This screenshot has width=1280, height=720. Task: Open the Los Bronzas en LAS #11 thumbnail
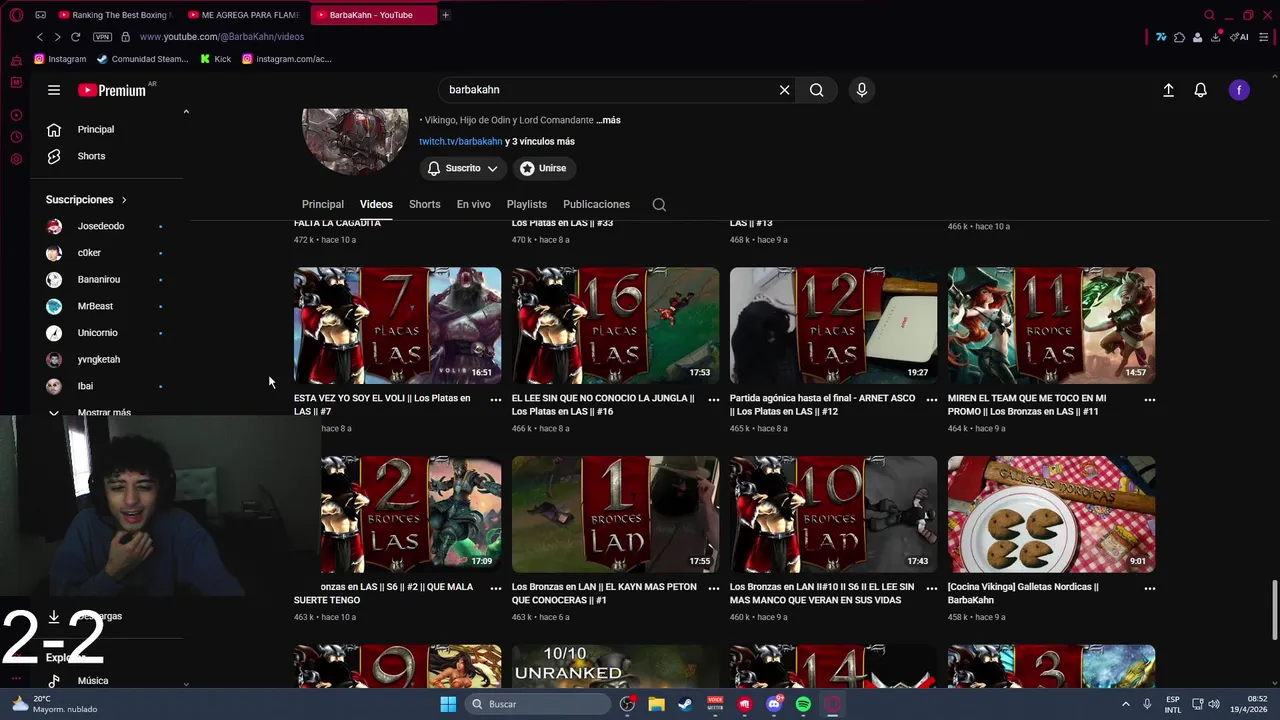pyautogui.click(x=1052, y=326)
